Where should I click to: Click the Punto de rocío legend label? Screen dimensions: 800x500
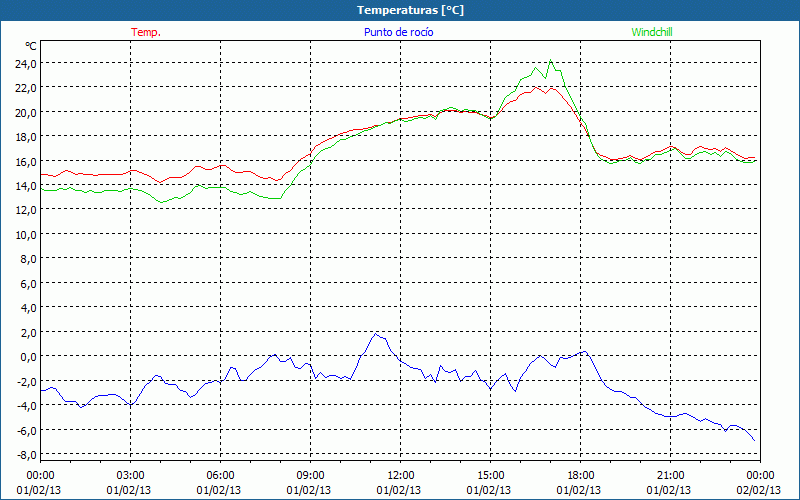[x=398, y=32]
